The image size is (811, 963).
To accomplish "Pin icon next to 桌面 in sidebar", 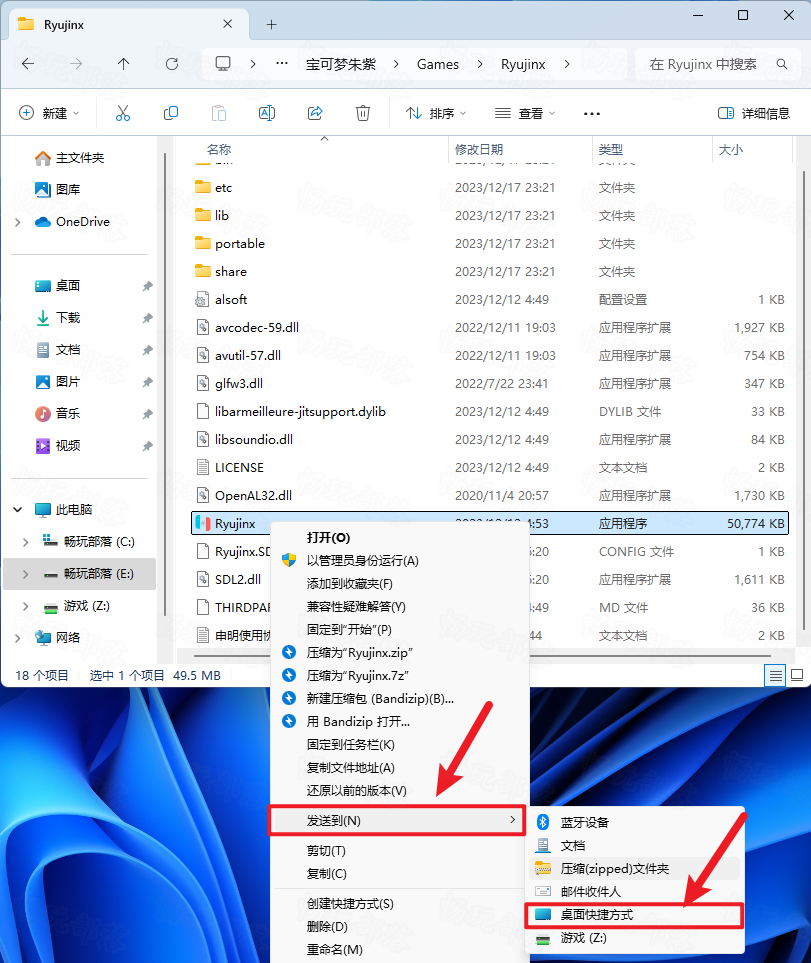I will [x=147, y=286].
